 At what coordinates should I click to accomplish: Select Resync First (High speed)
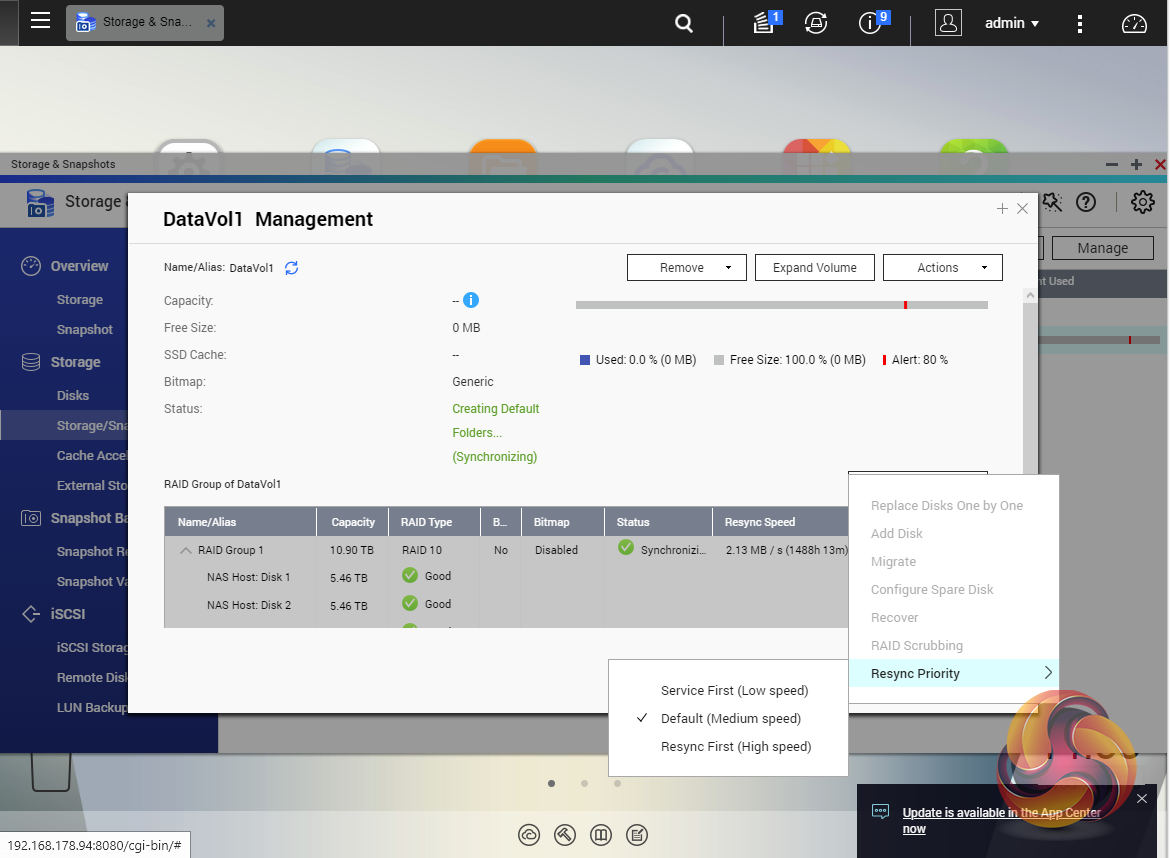735,746
